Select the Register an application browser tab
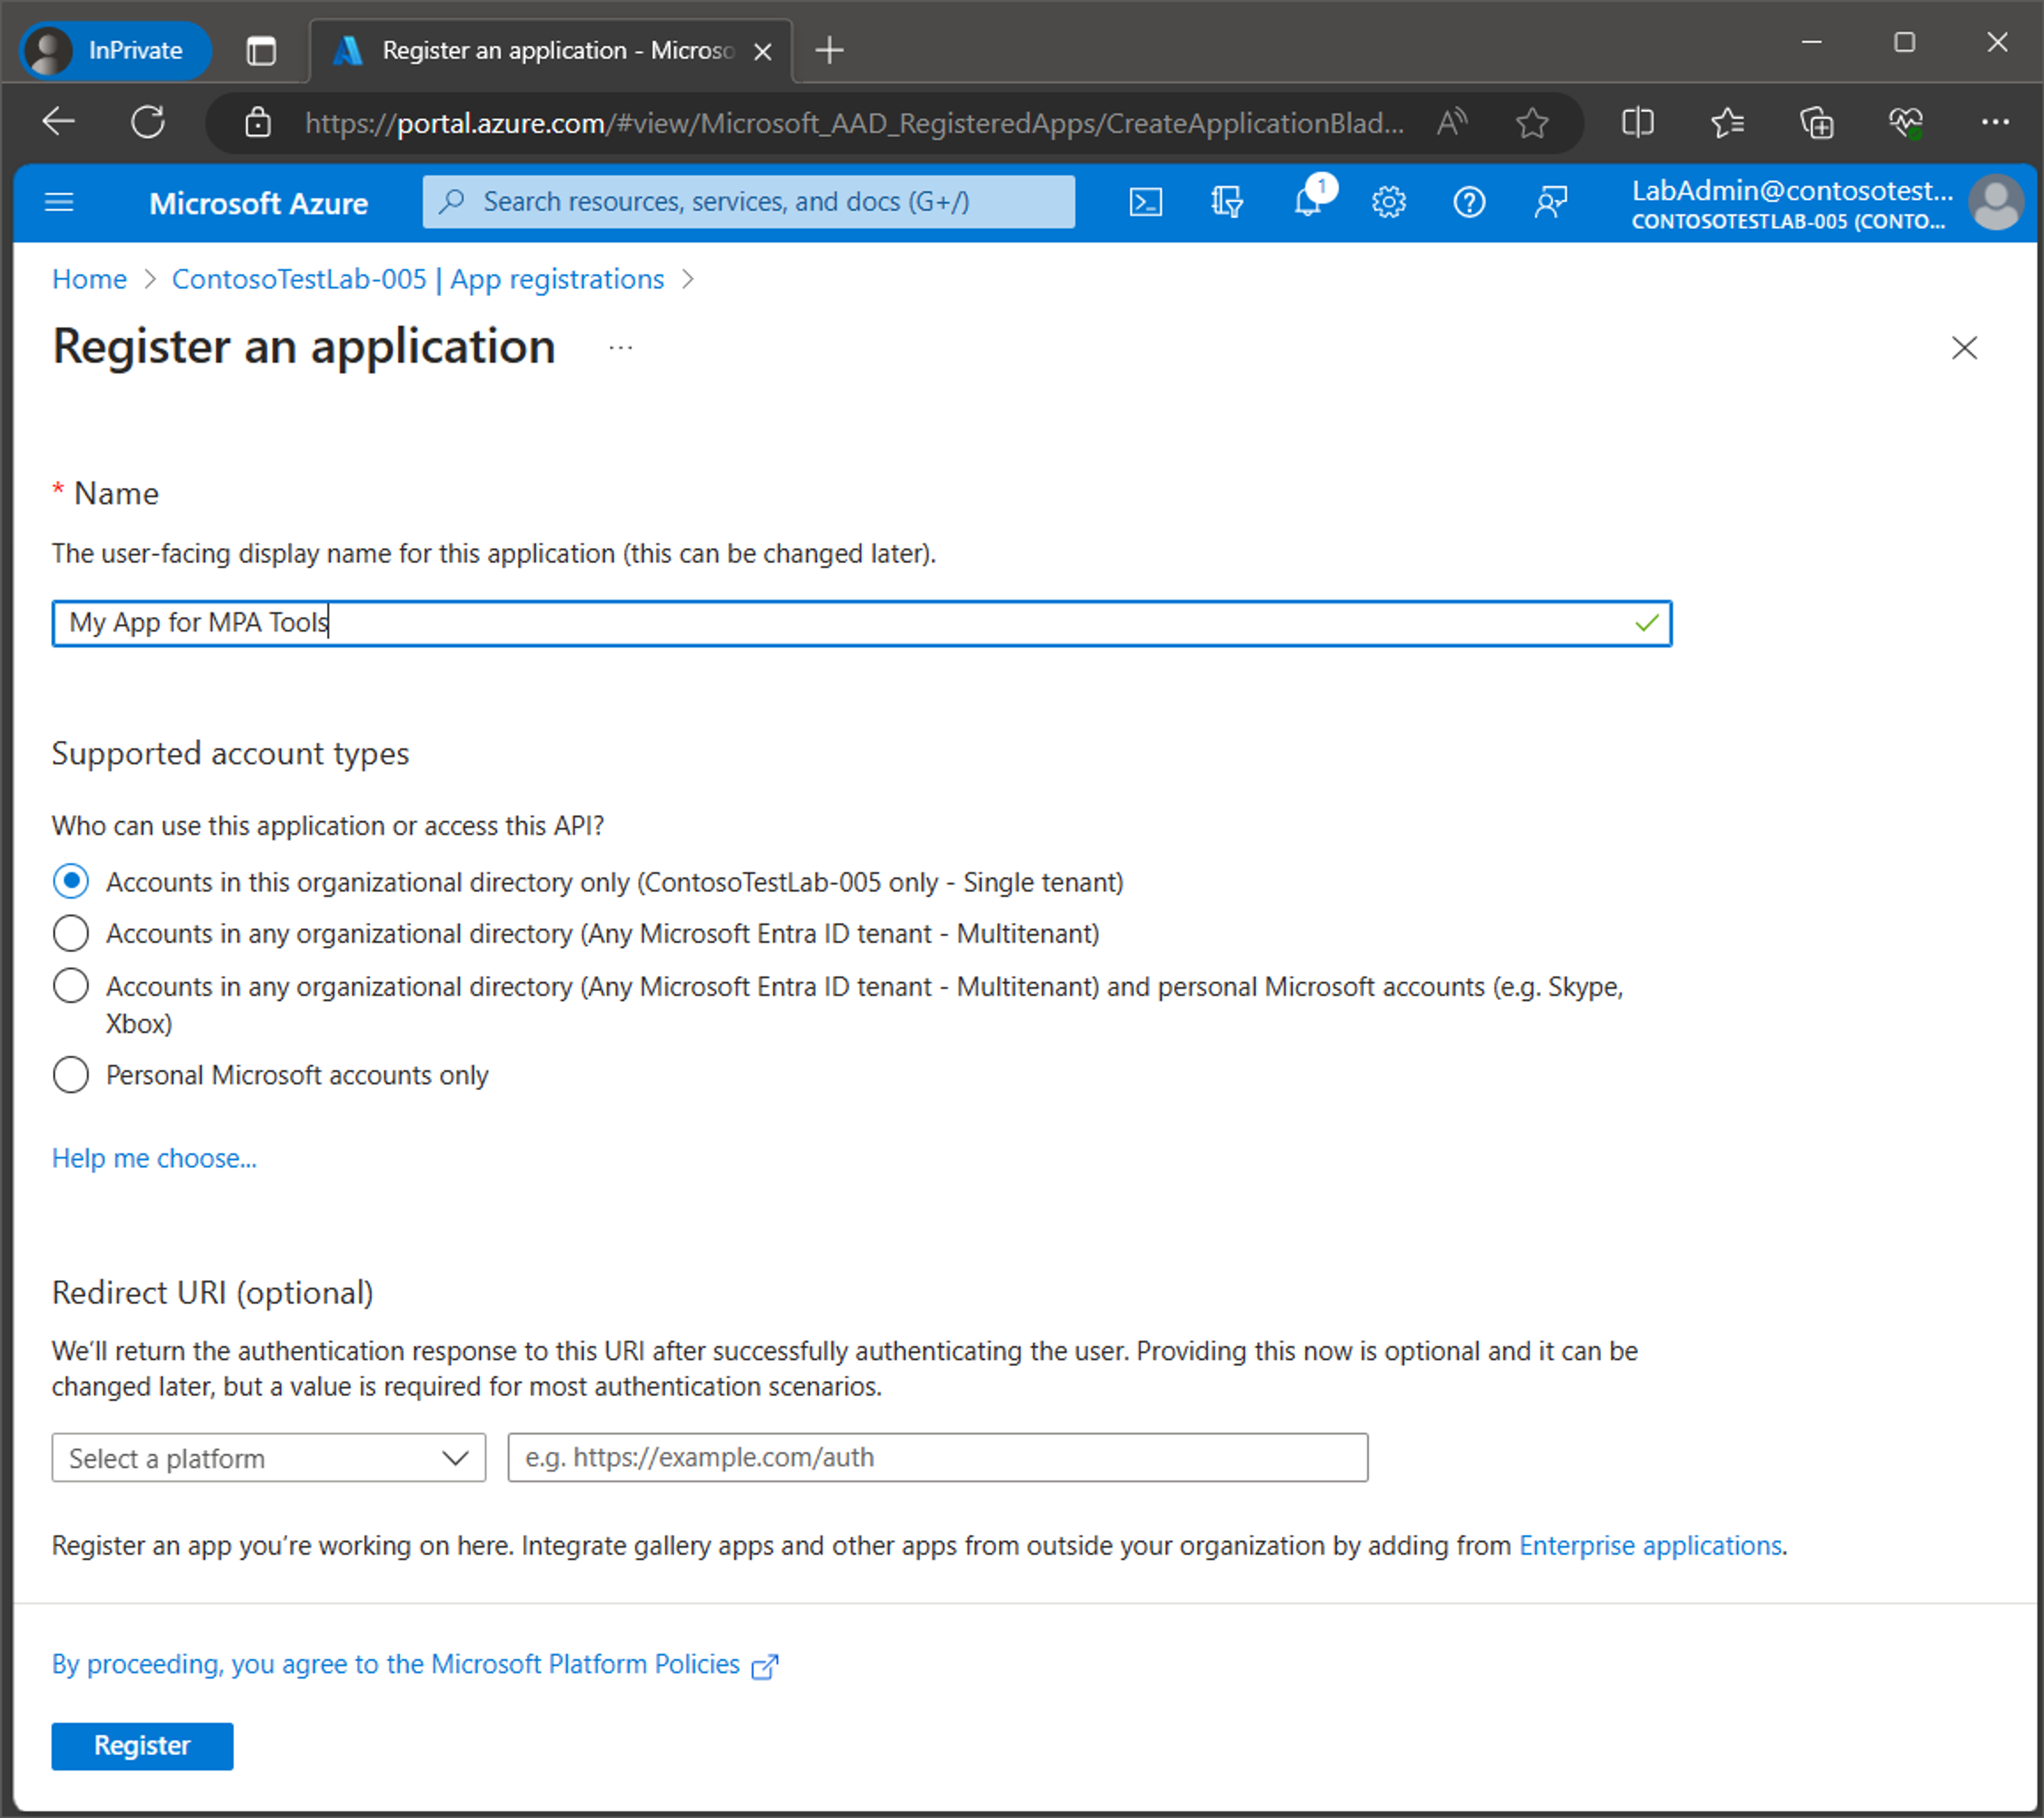 click(x=551, y=50)
